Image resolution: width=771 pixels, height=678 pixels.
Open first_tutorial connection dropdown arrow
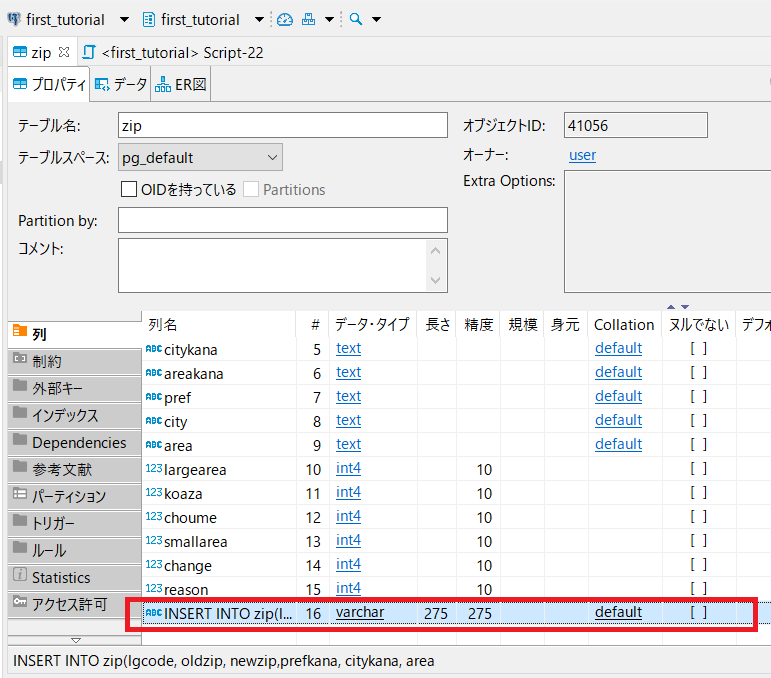(124, 20)
